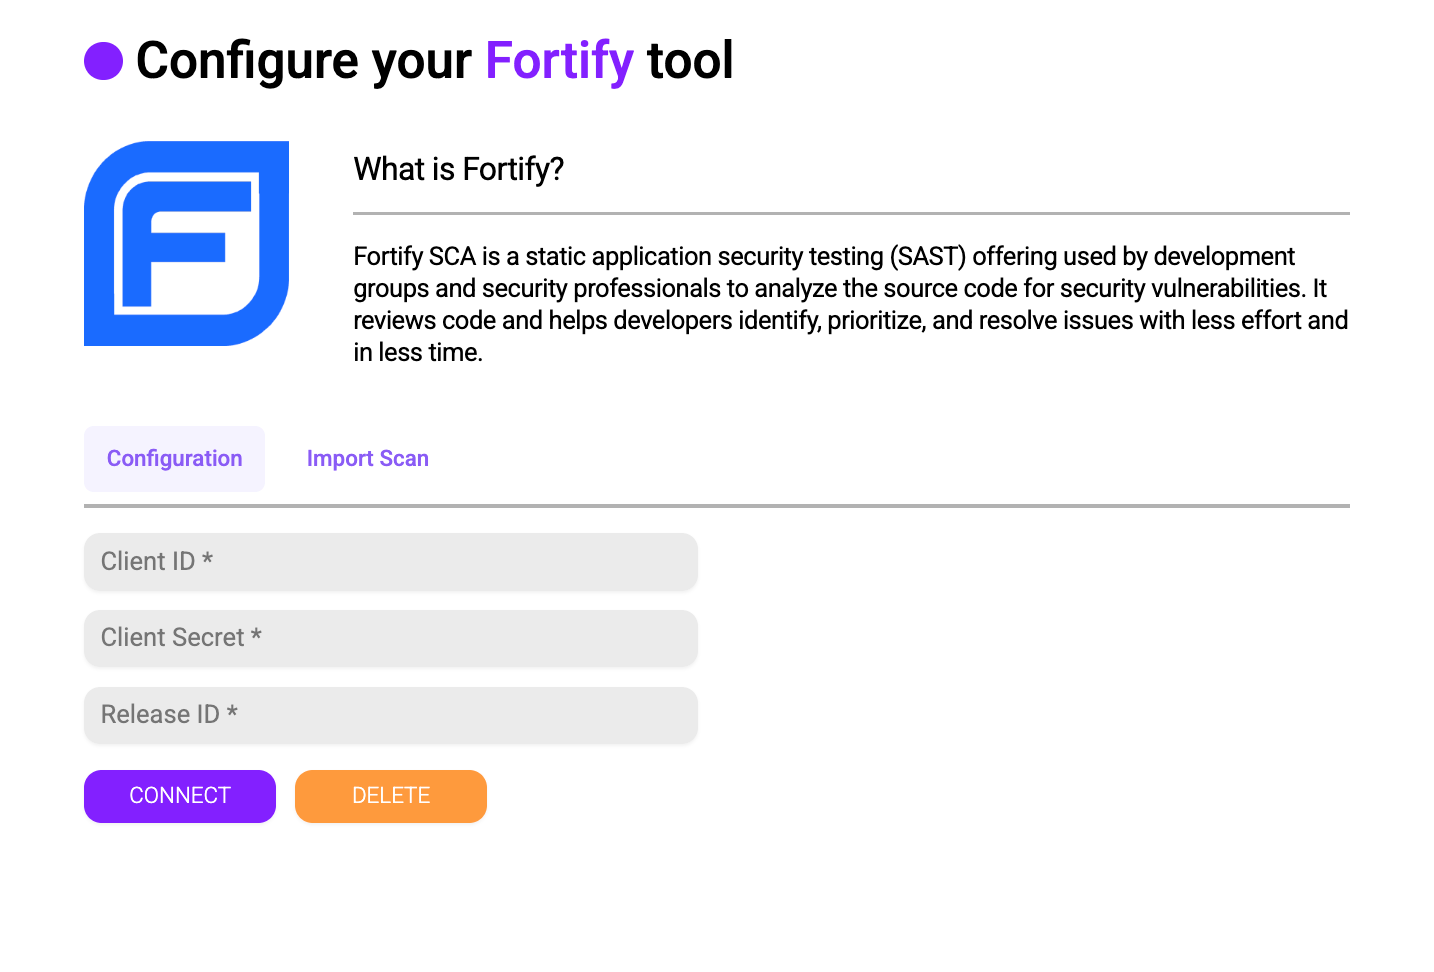Screen dimensions: 1434x972
Task: Click the 'Configure your Fortify tool' title
Action: tap(434, 60)
